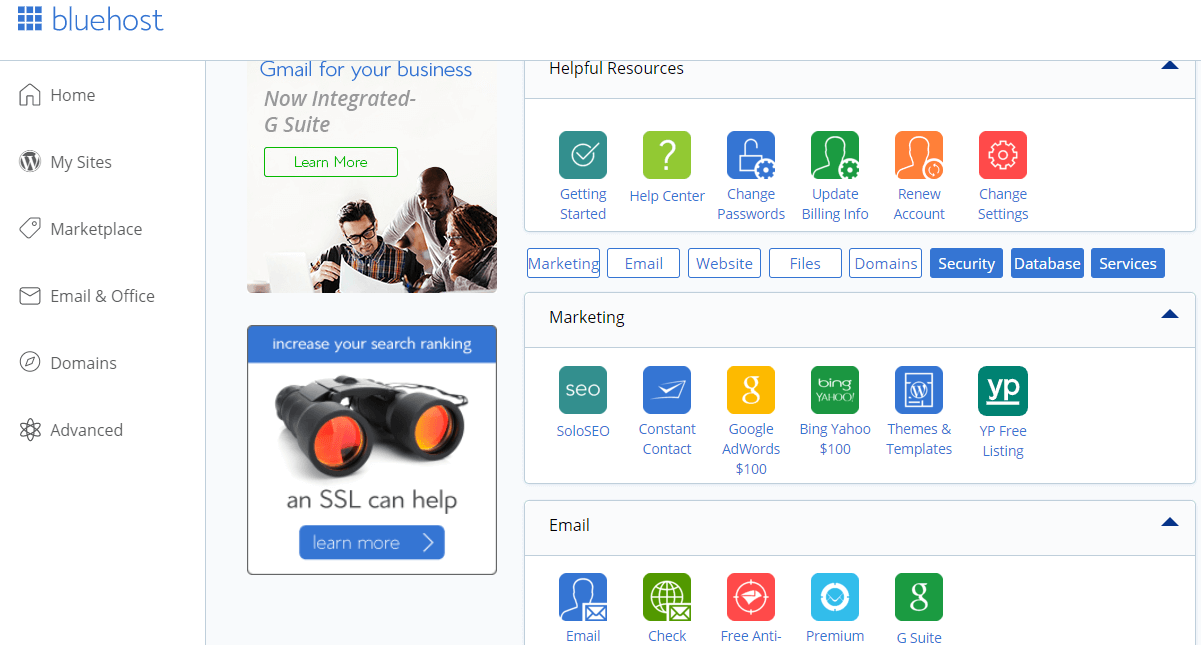Click the 'Gmail for your business' heading
The width and height of the screenshot is (1201, 645).
click(x=366, y=69)
